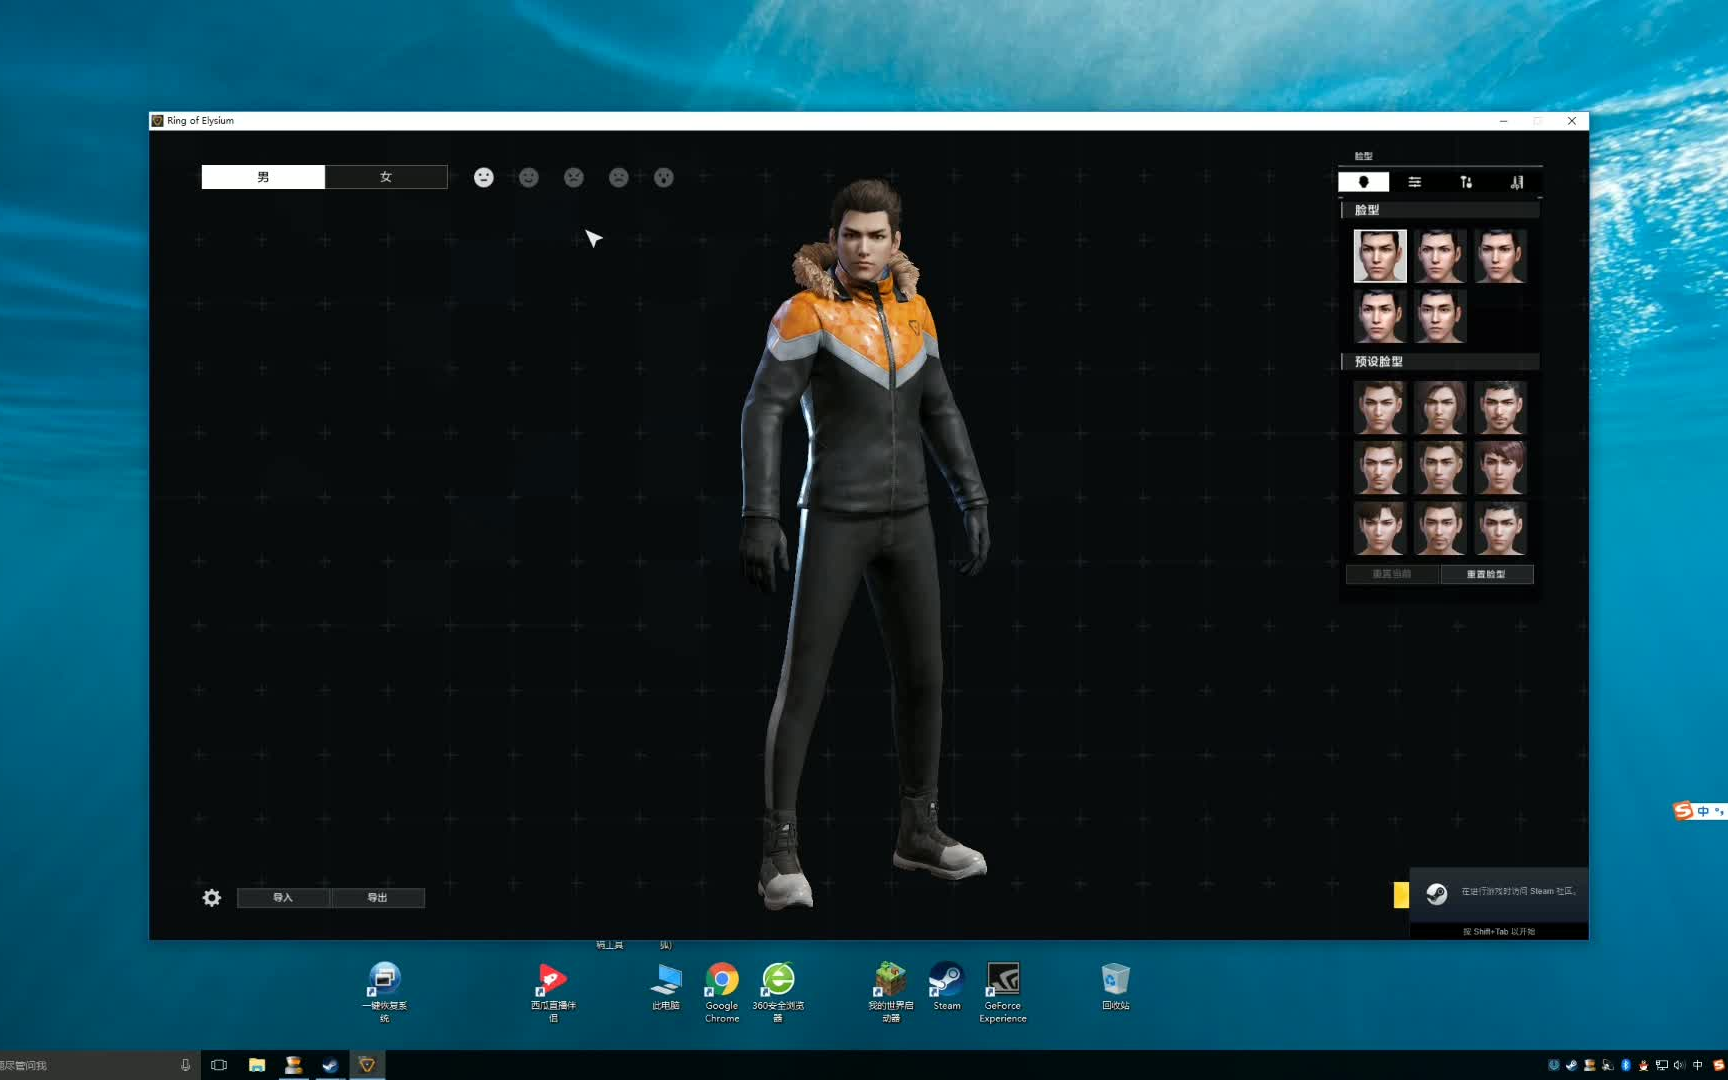Click the 导出 export button

point(377,898)
